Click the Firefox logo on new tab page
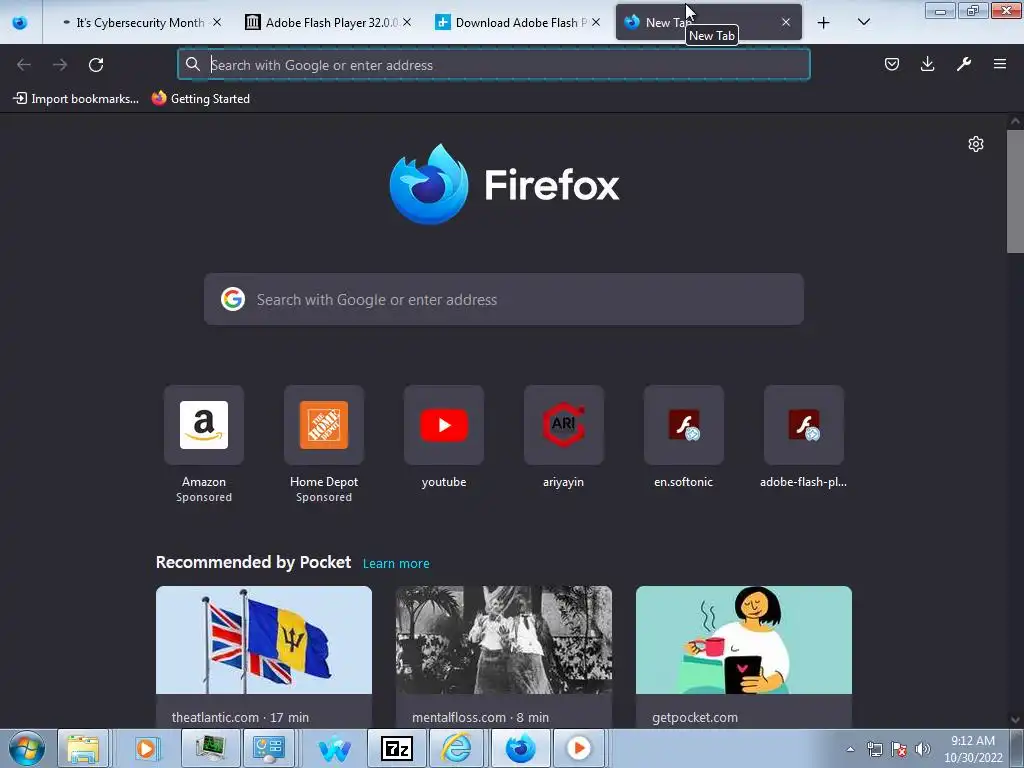This screenshot has width=1024, height=768. tap(504, 185)
